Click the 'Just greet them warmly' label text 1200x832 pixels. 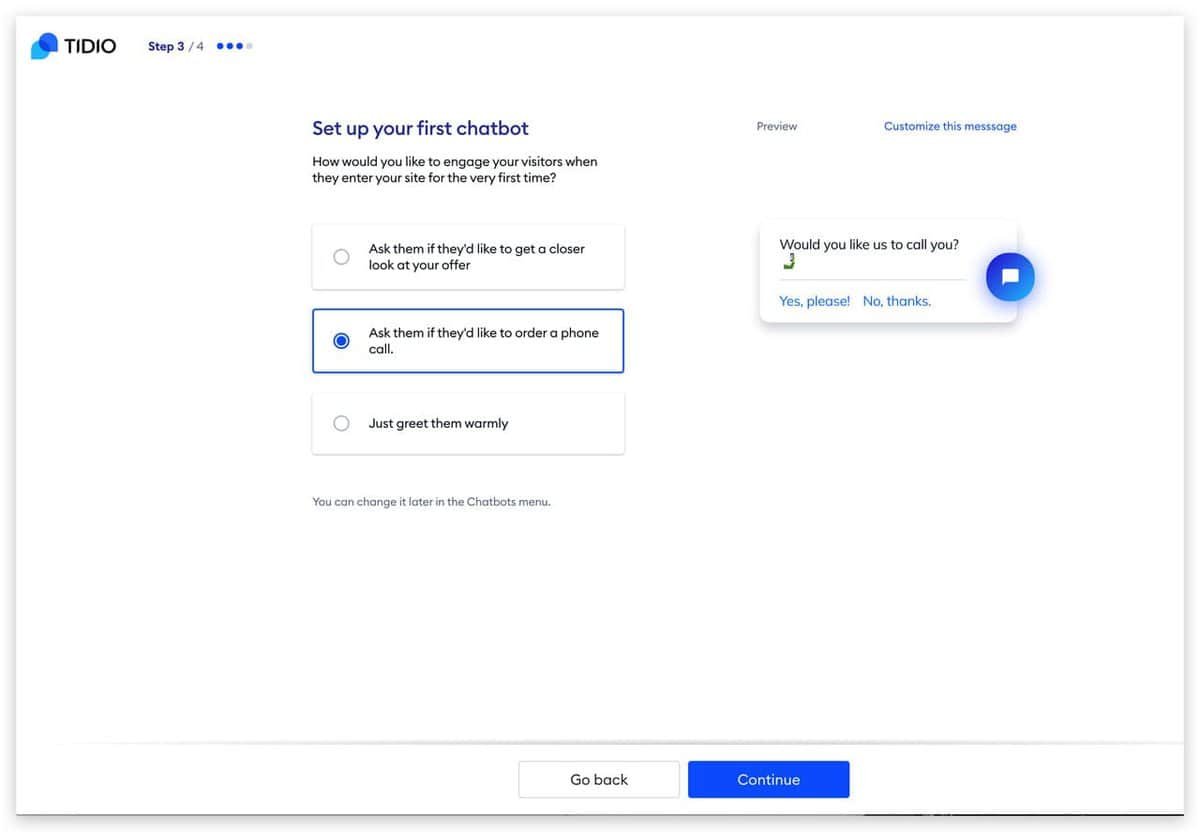point(438,423)
